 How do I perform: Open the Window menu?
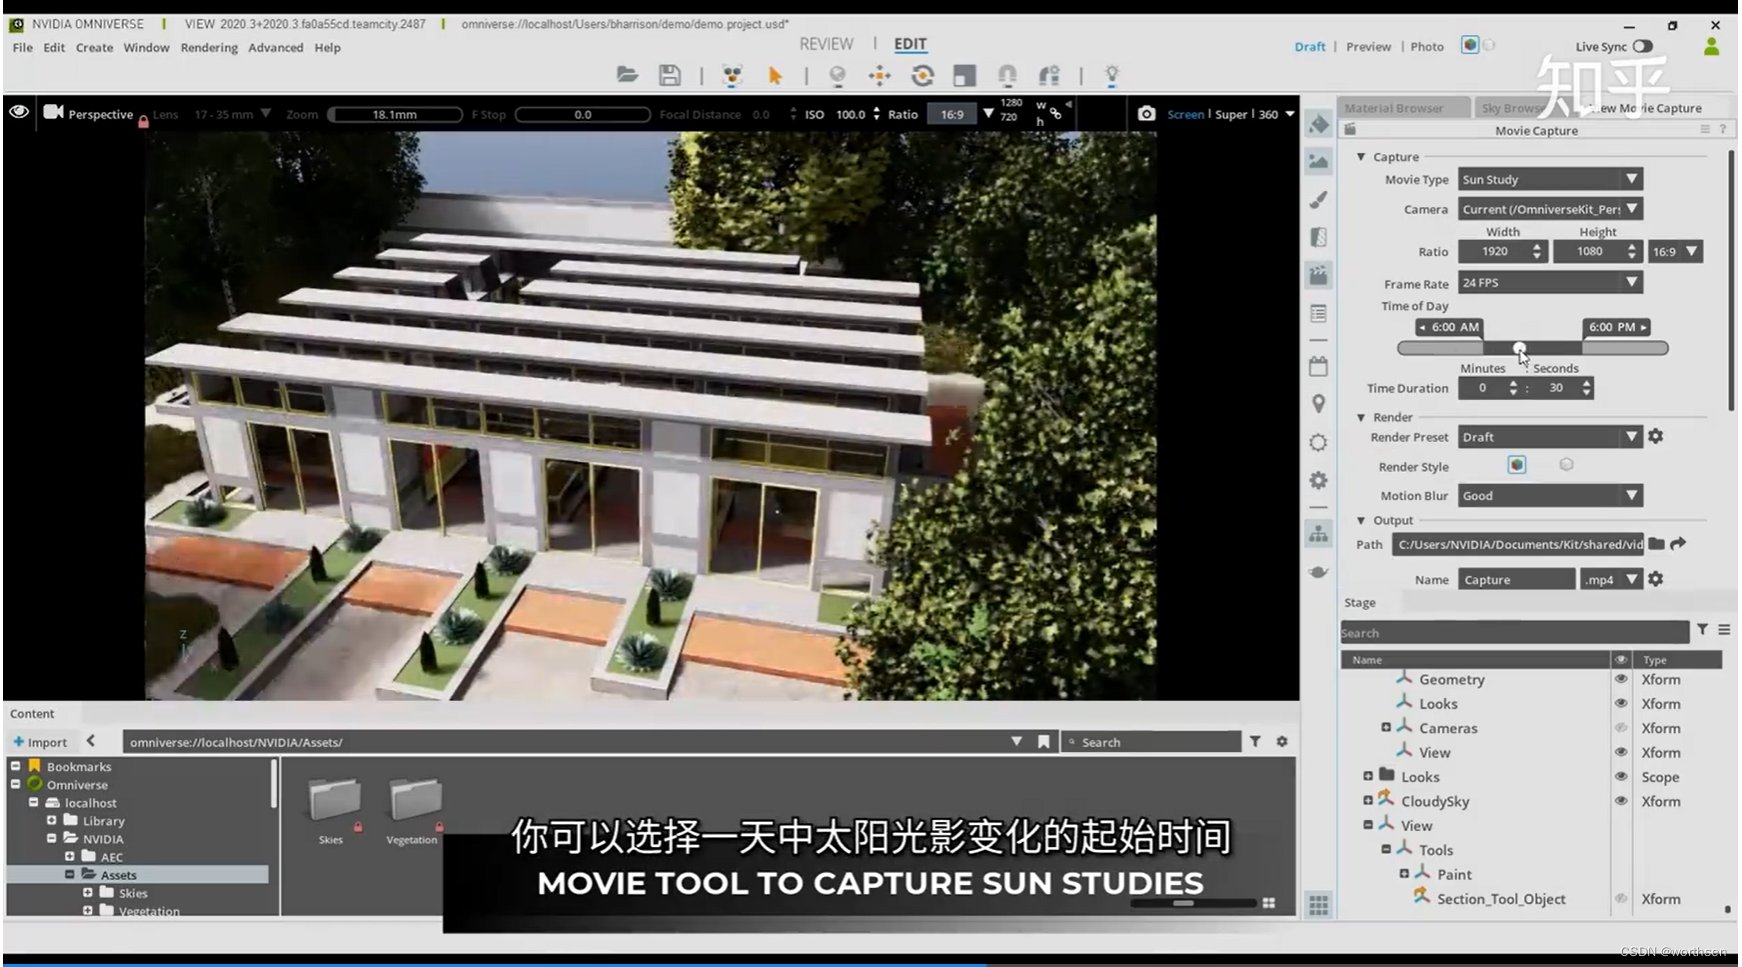click(x=146, y=47)
